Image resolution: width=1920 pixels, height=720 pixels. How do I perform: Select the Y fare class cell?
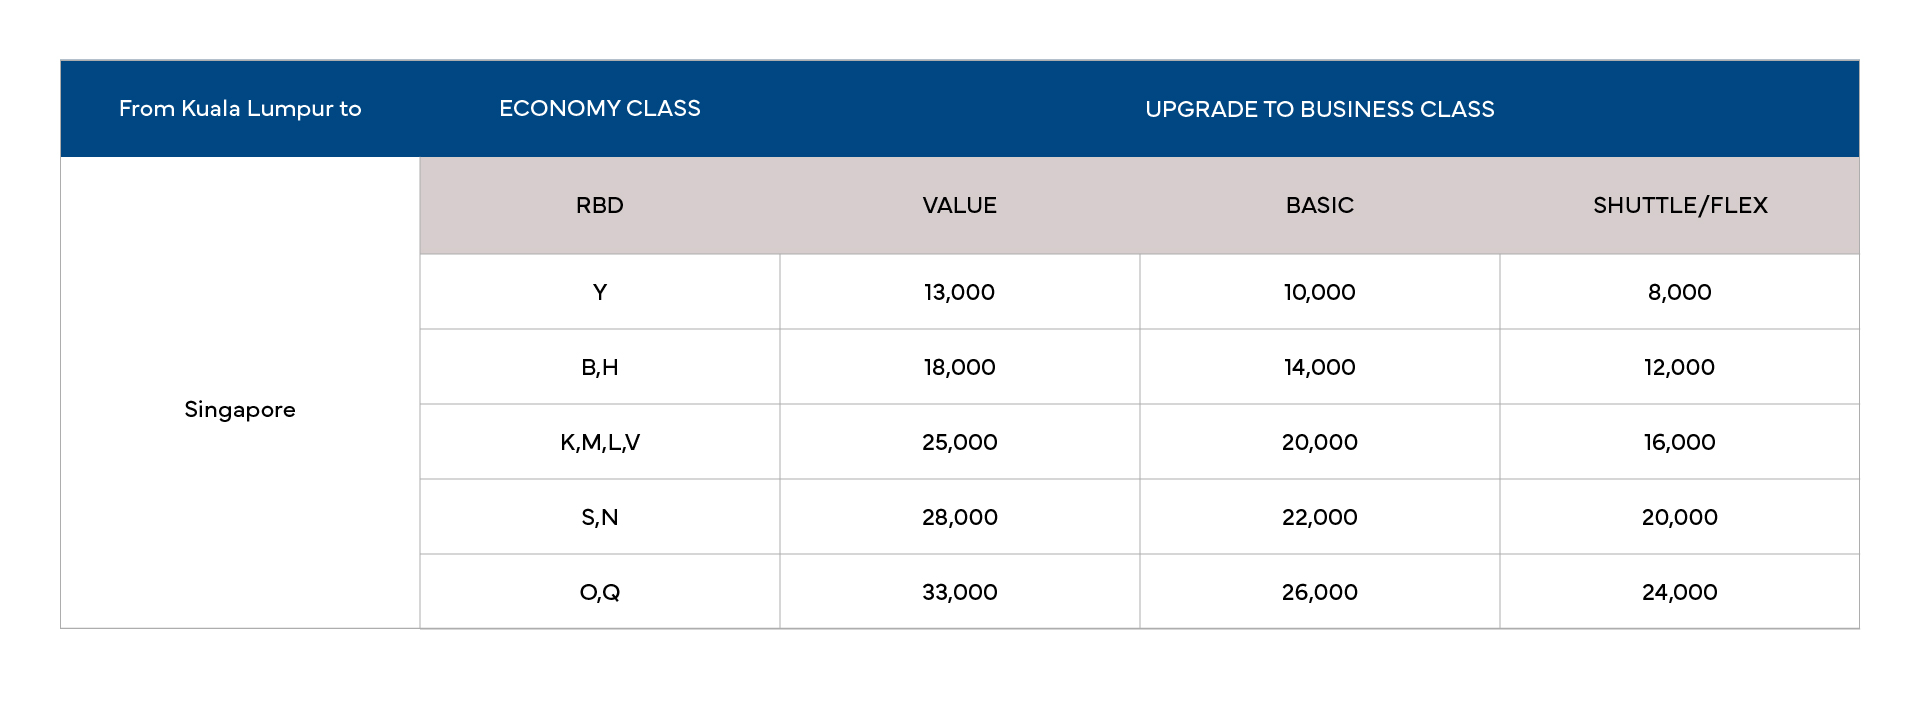600,292
